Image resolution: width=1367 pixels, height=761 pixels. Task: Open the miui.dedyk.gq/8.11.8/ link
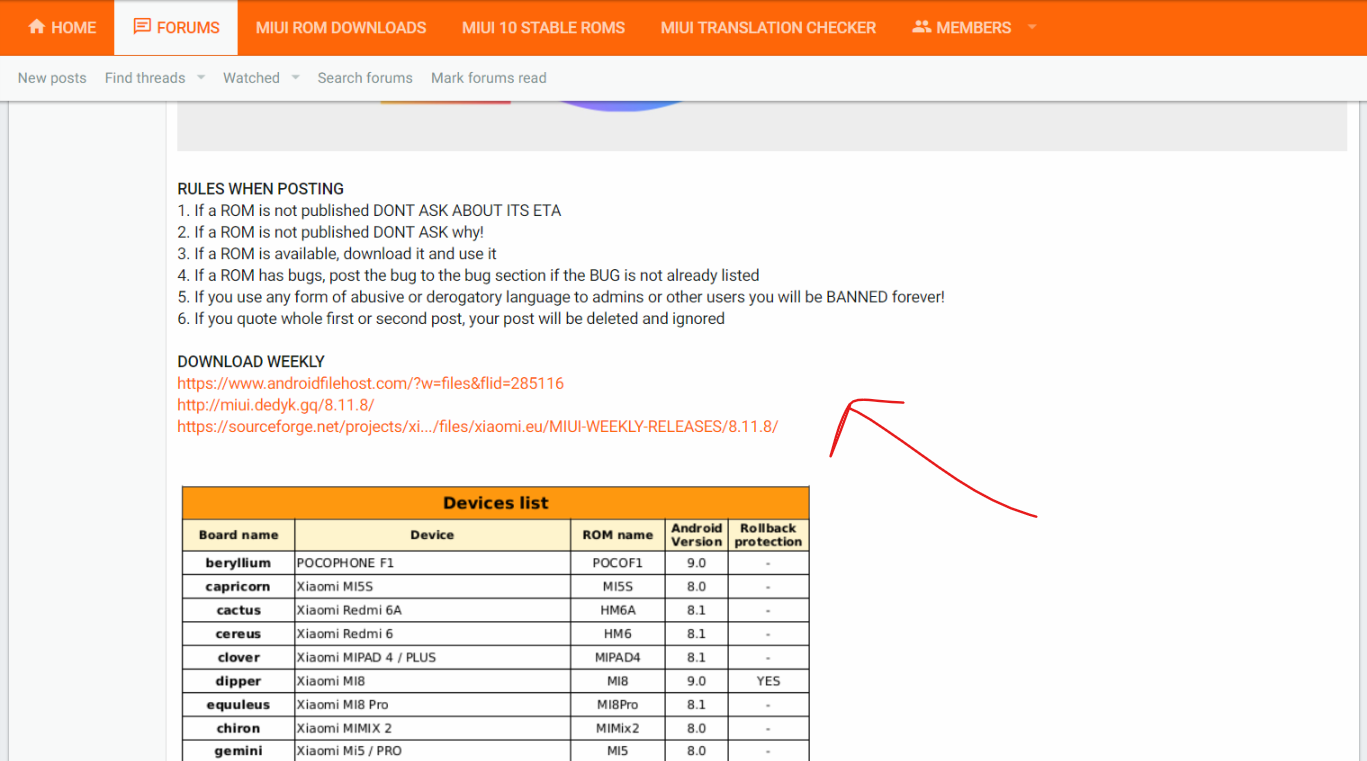(276, 405)
